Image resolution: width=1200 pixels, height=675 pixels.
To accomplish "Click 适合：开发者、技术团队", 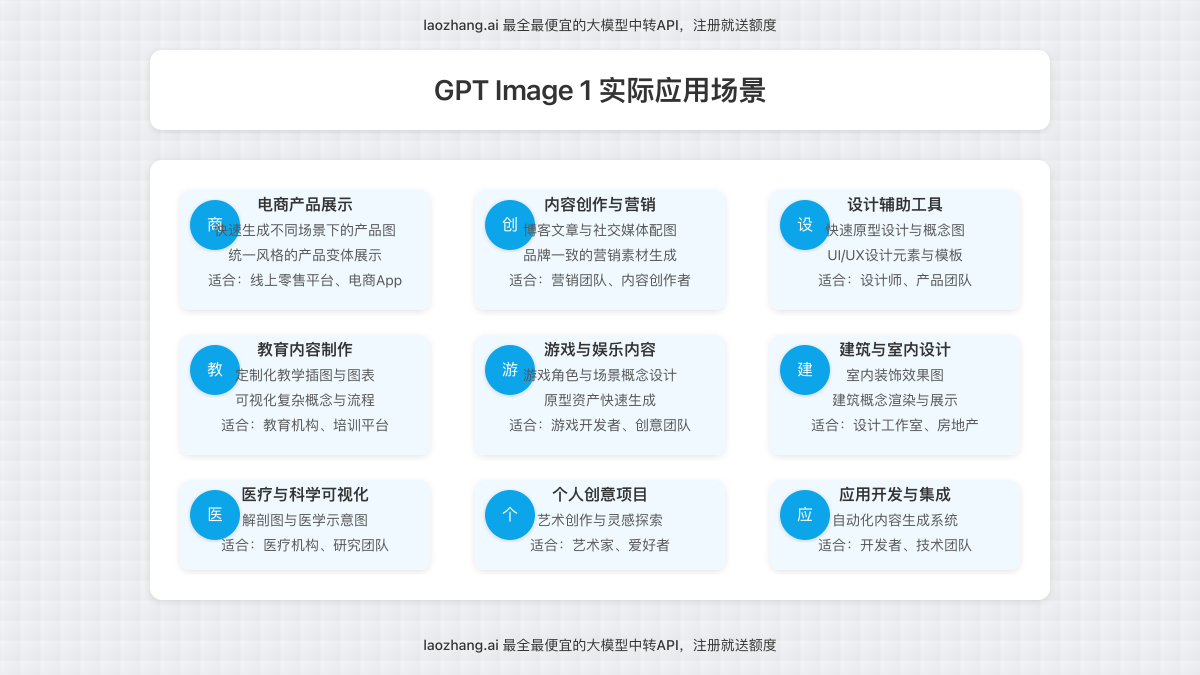I will click(895, 545).
